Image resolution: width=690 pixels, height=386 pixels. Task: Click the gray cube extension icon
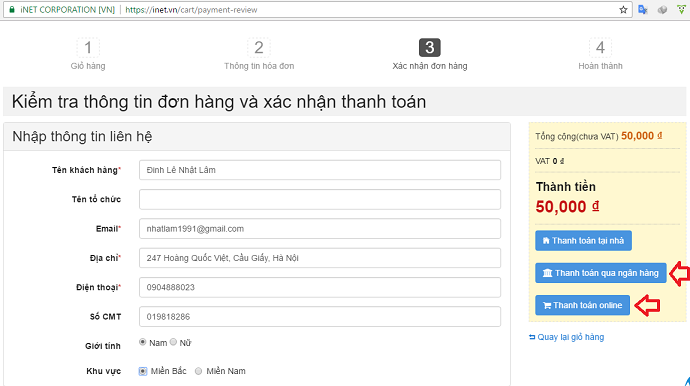pyautogui.click(x=662, y=10)
